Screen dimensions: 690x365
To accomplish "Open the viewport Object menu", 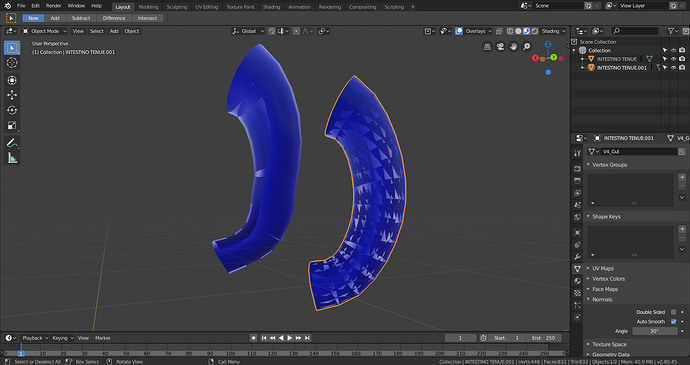I will tap(132, 31).
